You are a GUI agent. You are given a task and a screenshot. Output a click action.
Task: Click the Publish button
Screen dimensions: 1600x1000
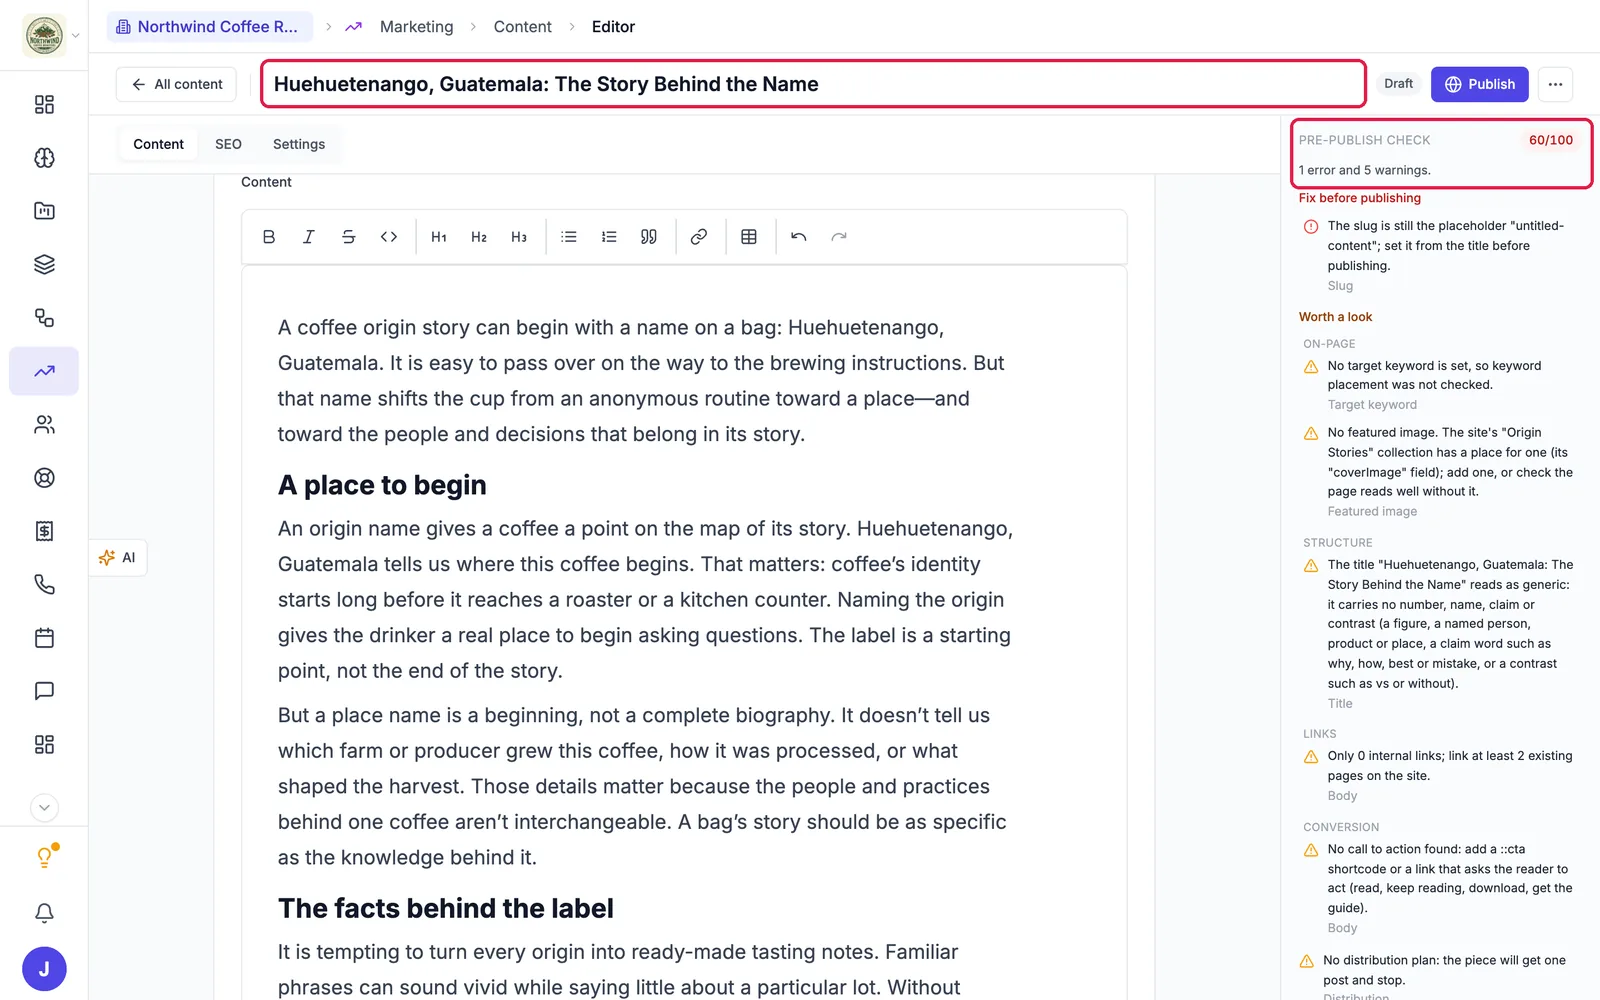coord(1480,84)
